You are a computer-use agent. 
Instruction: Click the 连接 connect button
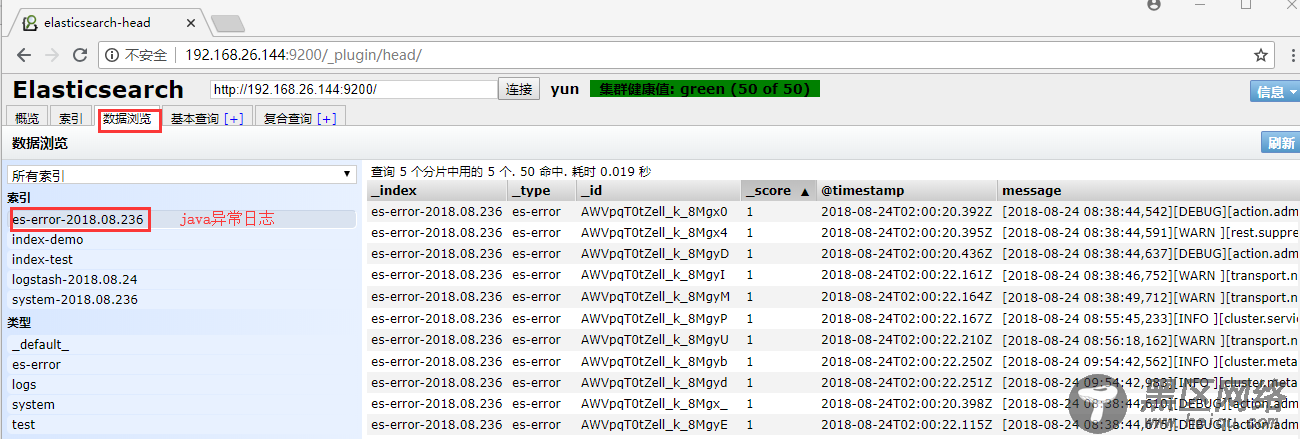[519, 89]
